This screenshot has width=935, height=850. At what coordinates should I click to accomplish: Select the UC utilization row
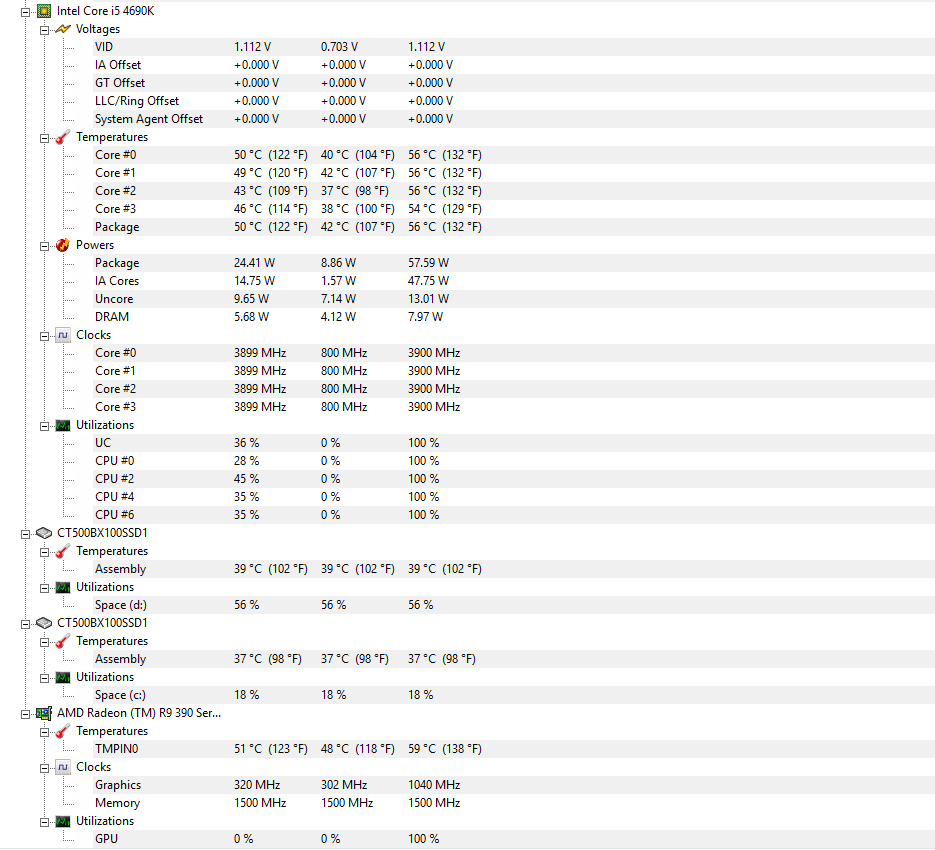pyautogui.click(x=513, y=443)
